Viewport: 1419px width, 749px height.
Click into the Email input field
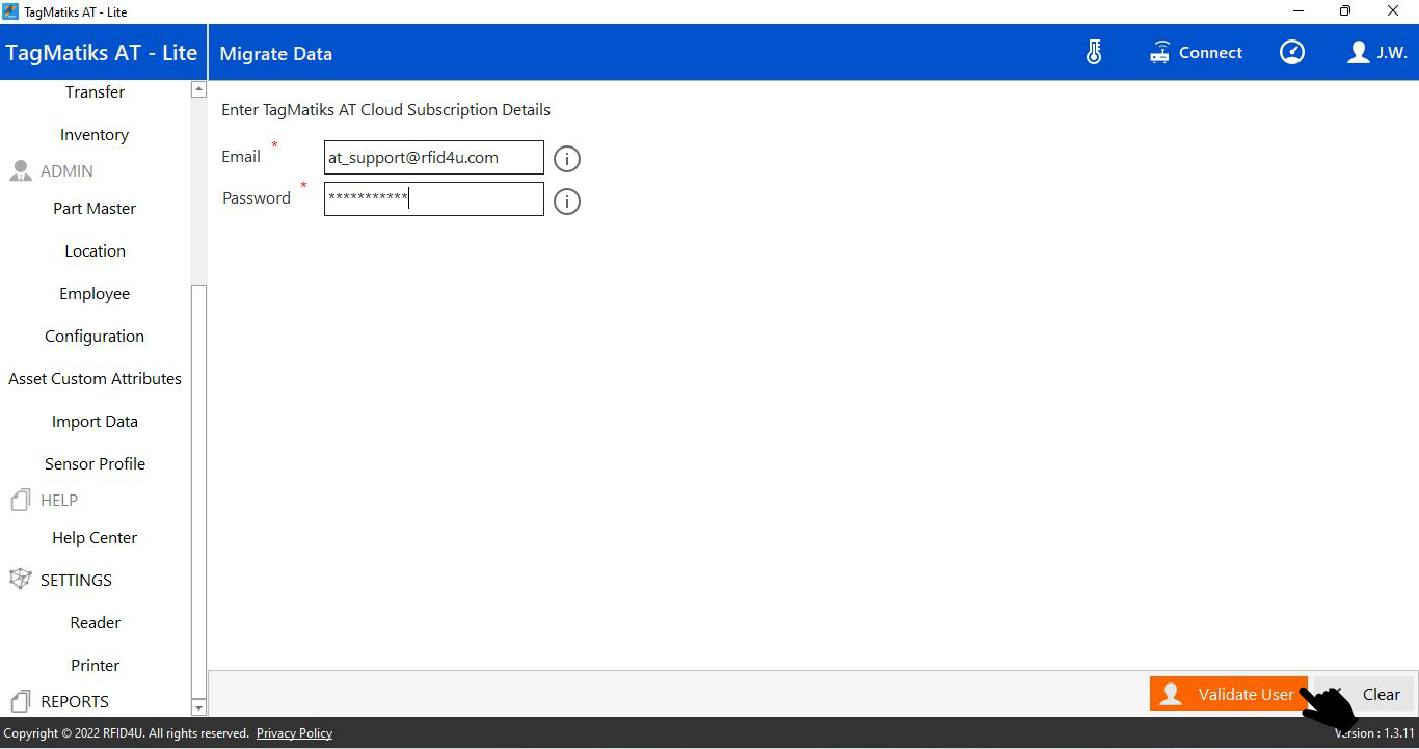pyautogui.click(x=433, y=158)
